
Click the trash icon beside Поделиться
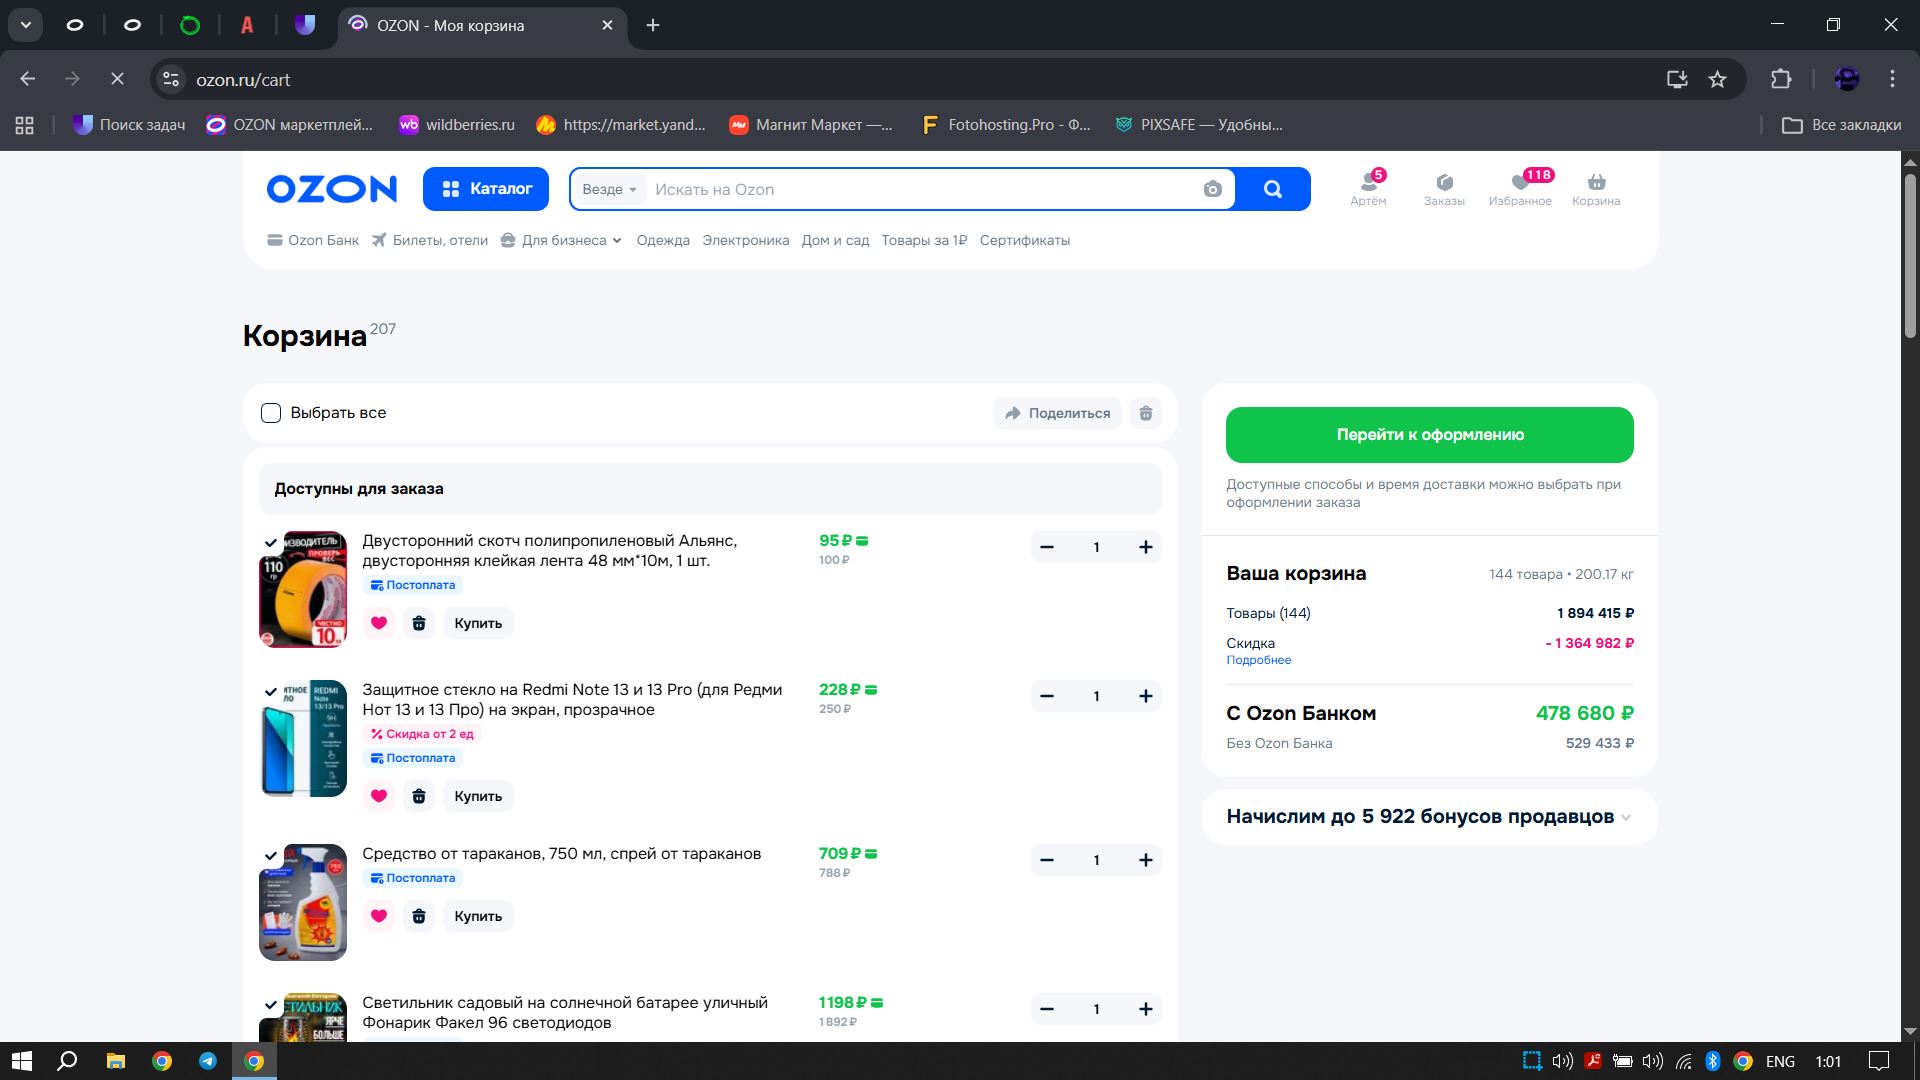[x=1146, y=413]
